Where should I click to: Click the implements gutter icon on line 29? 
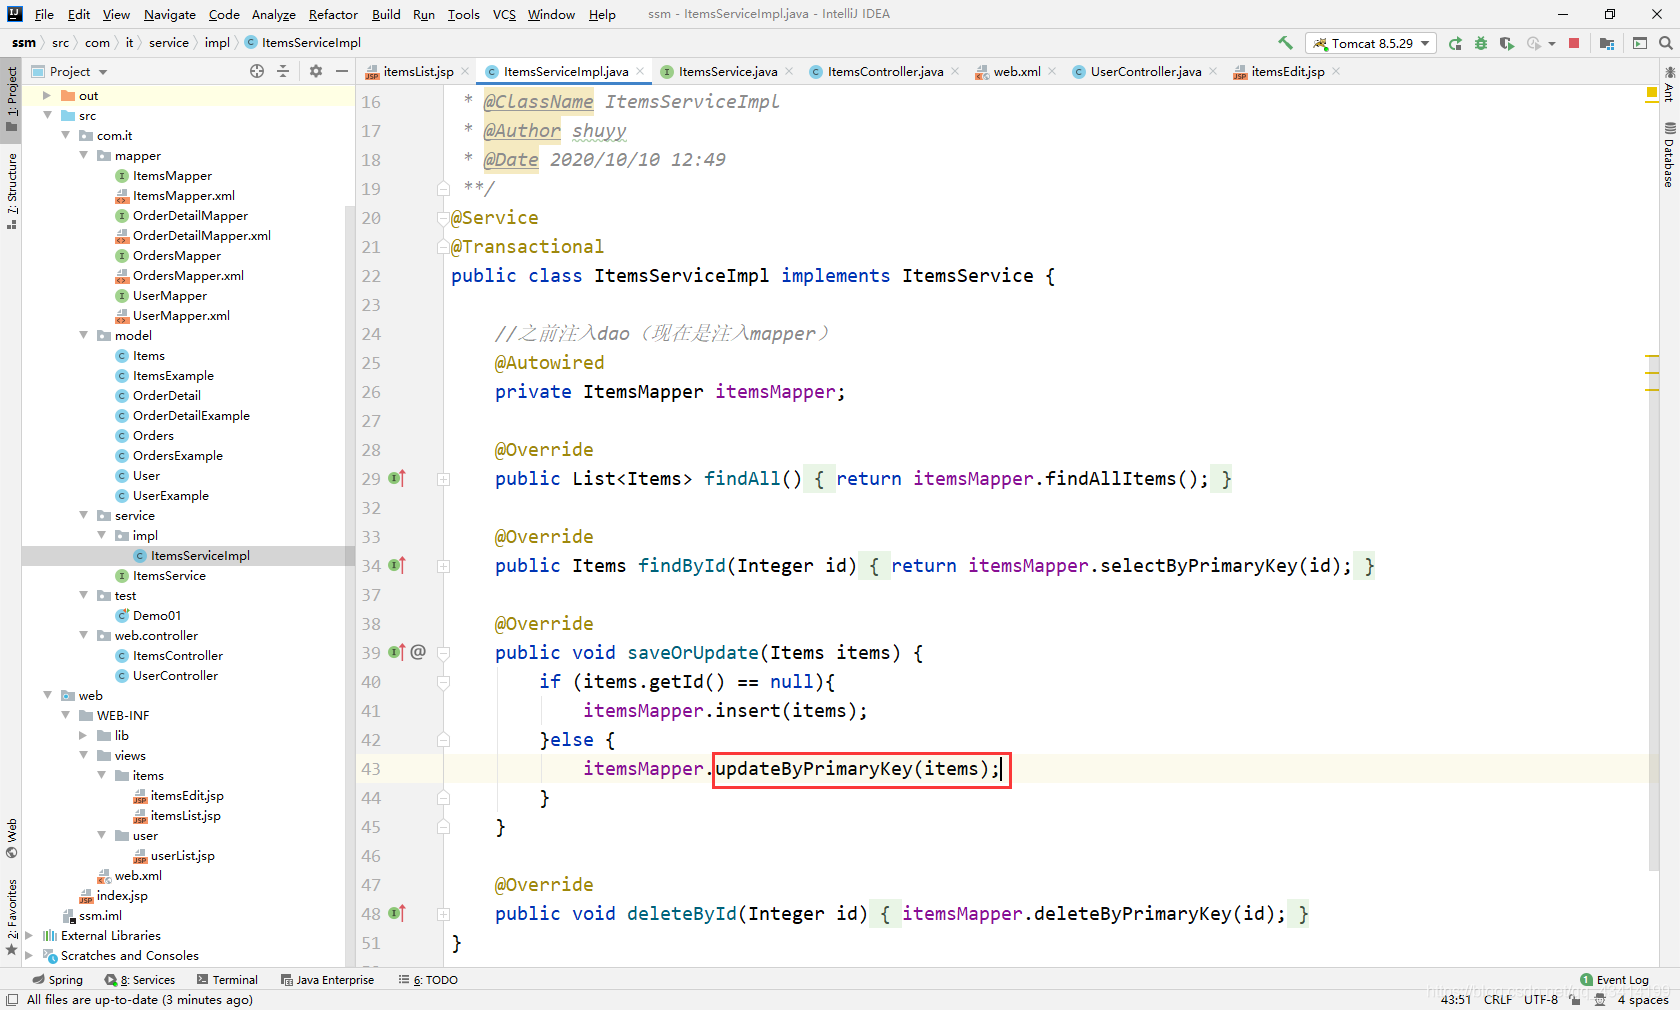click(396, 478)
